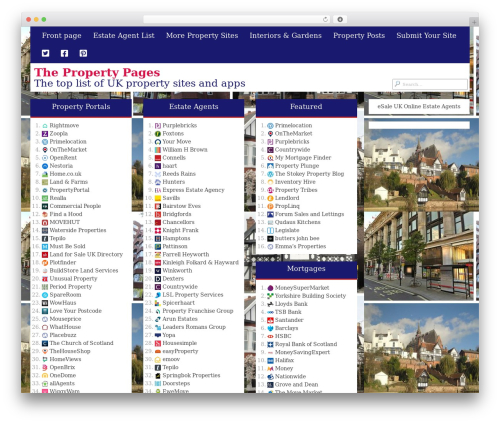Open the Facebook social icon

[64, 53]
